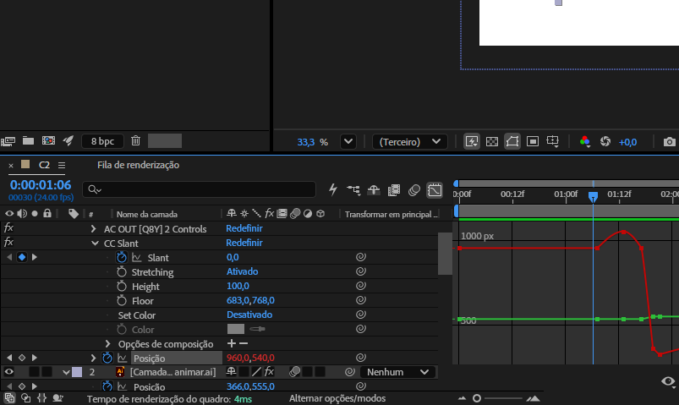Close the C2 timeline tab
679x405 pixels.
click(11, 165)
